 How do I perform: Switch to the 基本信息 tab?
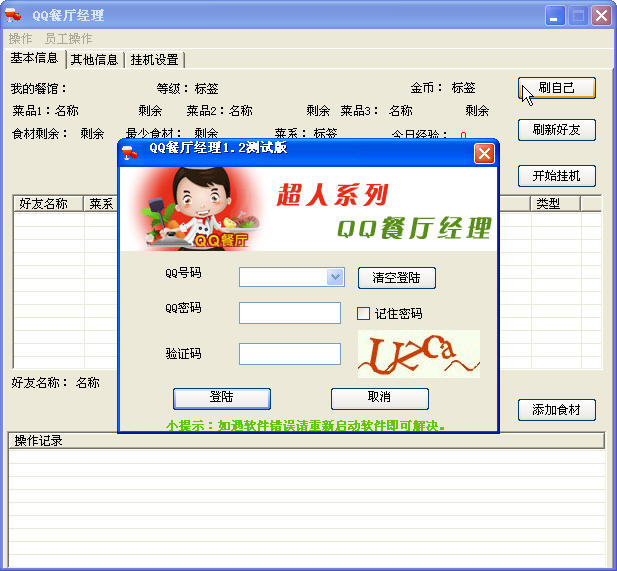(x=34, y=59)
